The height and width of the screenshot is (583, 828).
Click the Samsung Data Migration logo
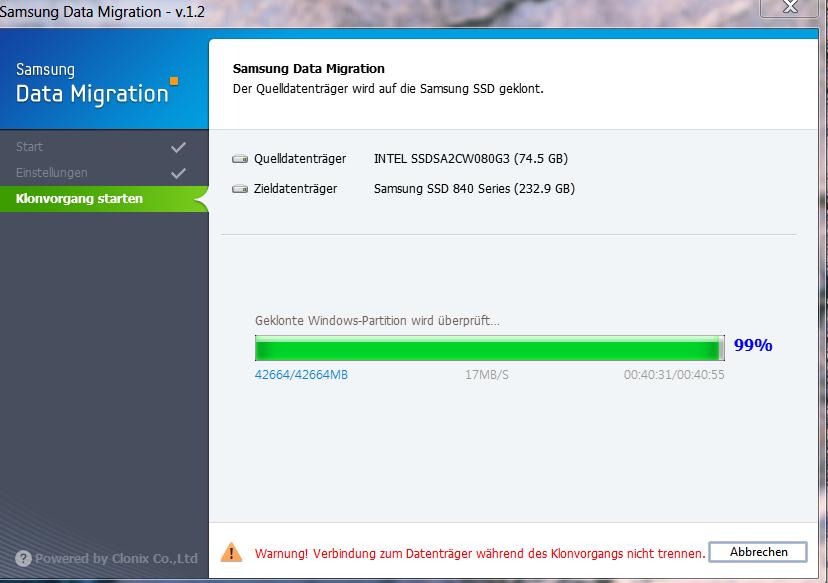[x=97, y=83]
